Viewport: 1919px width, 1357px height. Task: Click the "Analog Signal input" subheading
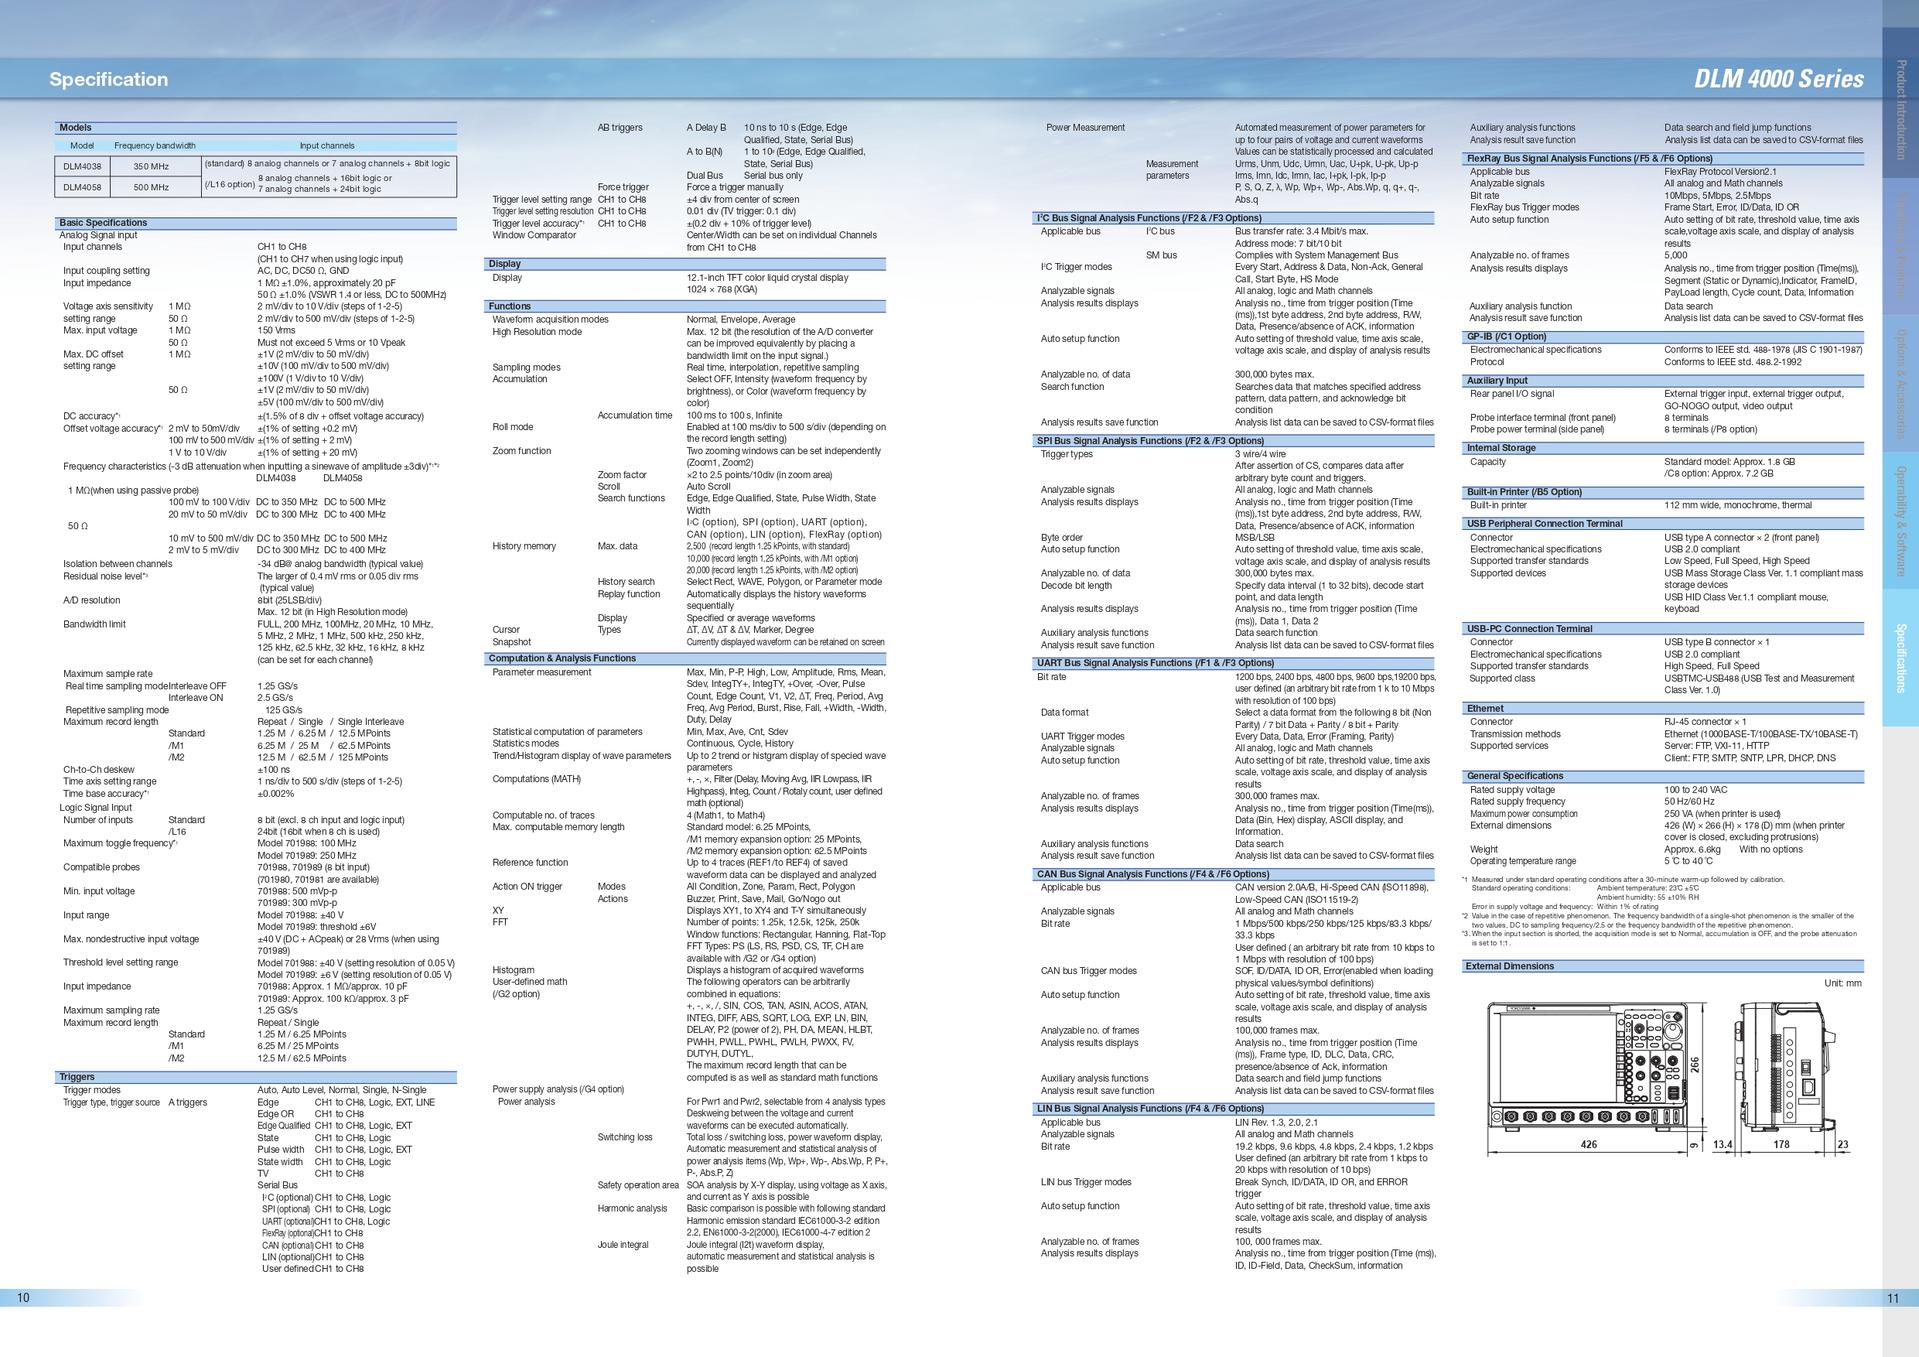click(x=98, y=235)
